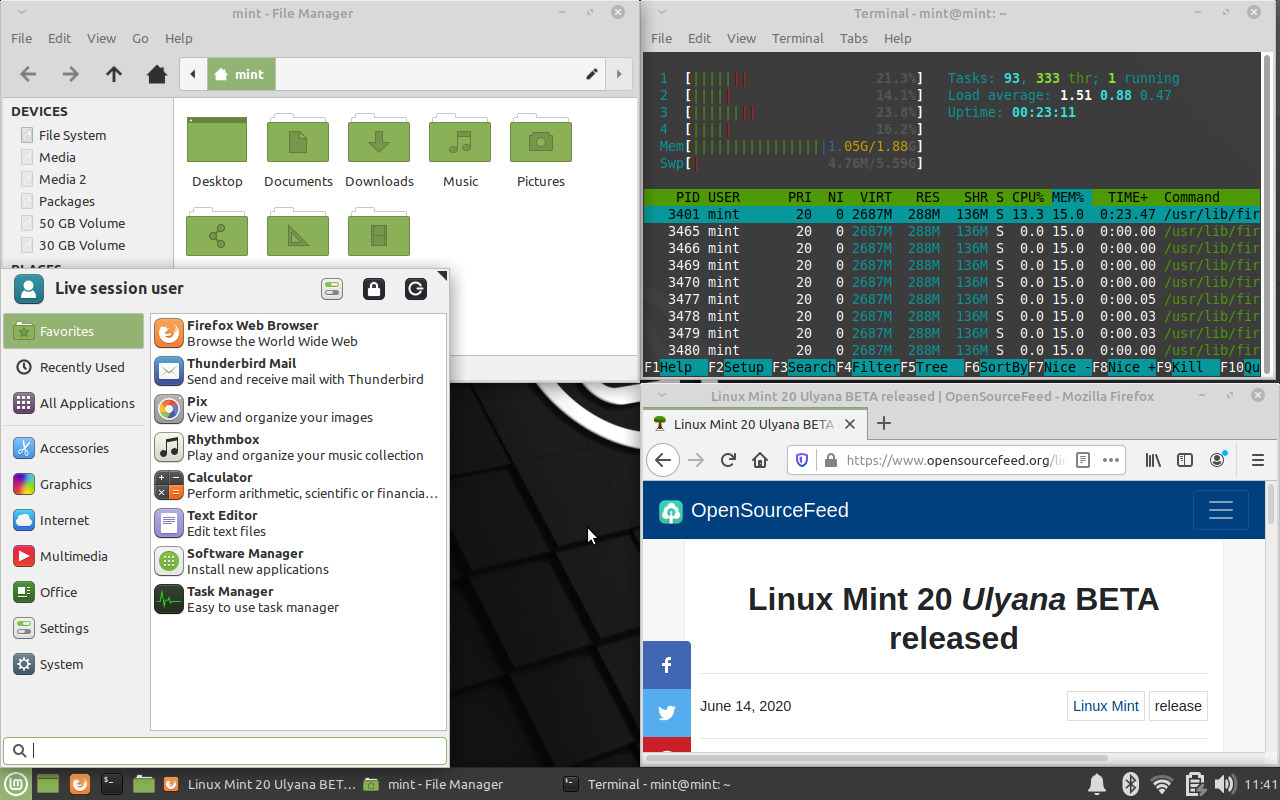The height and width of the screenshot is (800, 1280).
Task: Open volume control in system tray
Action: tap(1224, 784)
